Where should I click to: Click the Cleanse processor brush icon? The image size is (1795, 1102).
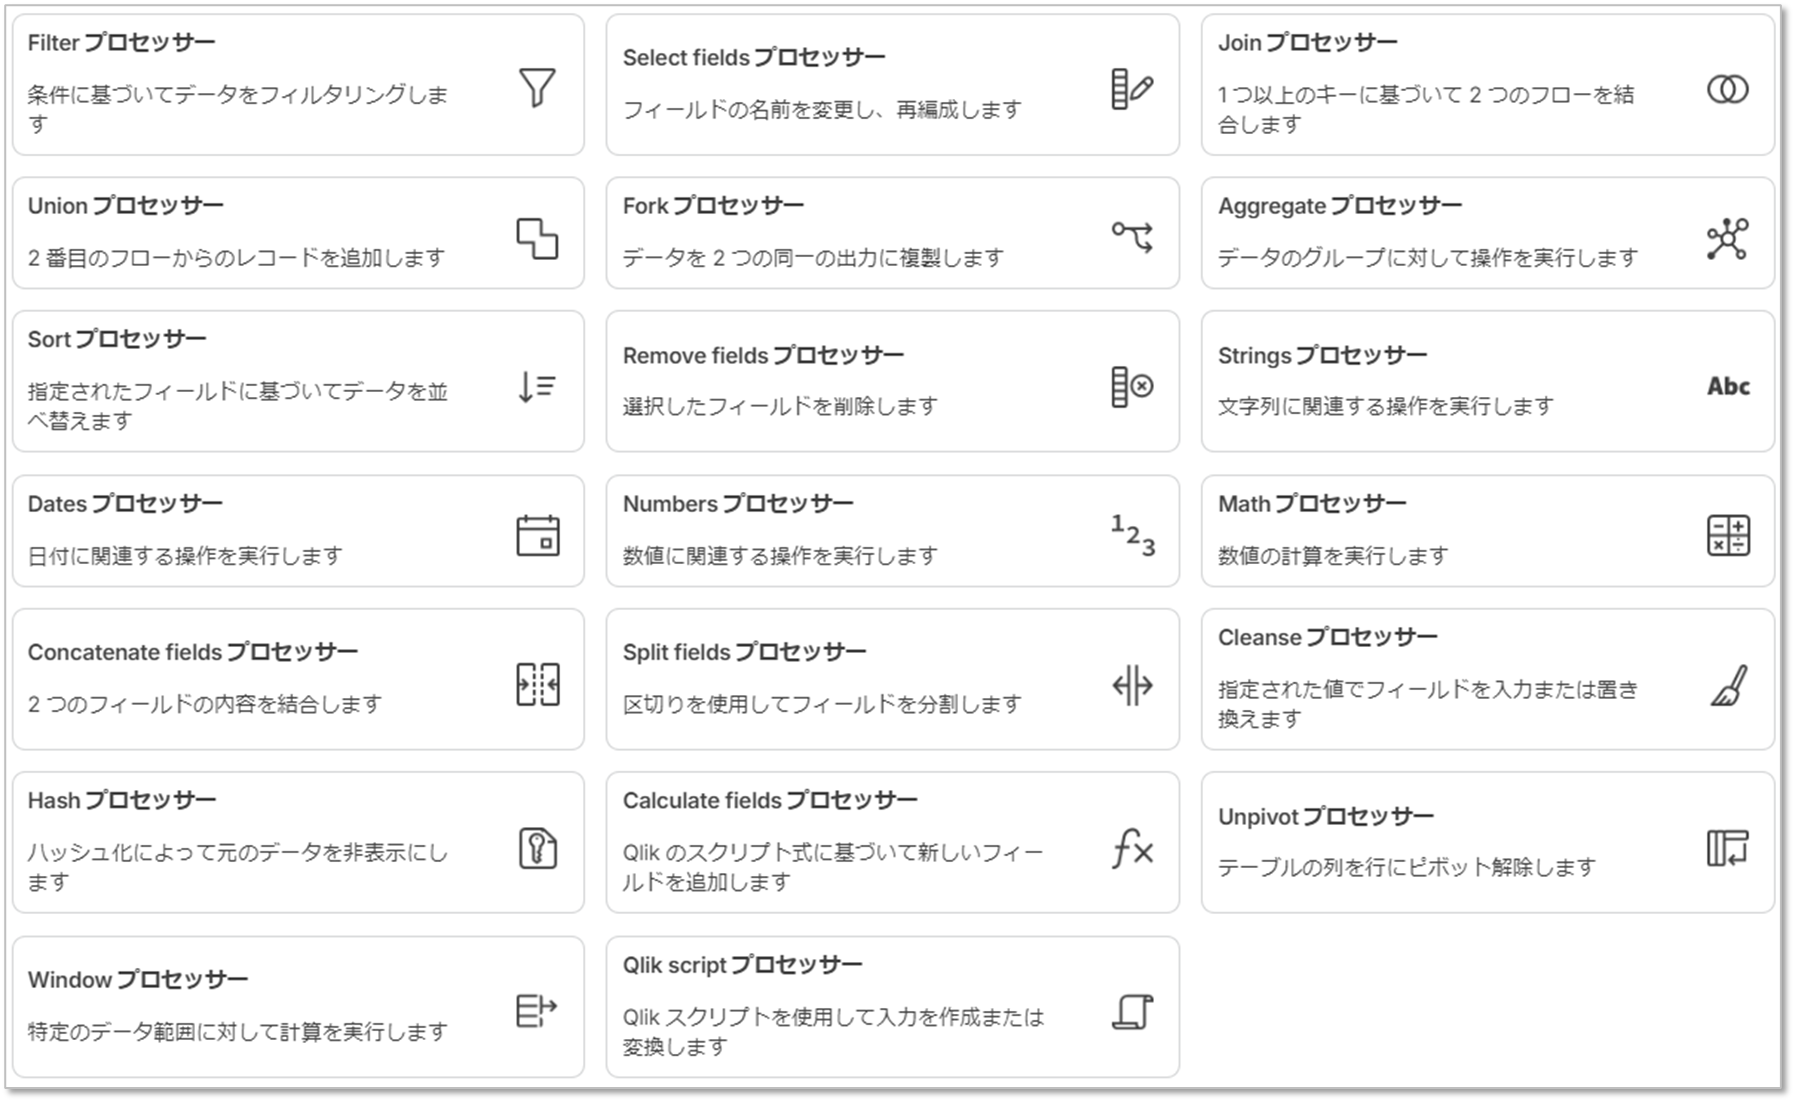click(1729, 686)
